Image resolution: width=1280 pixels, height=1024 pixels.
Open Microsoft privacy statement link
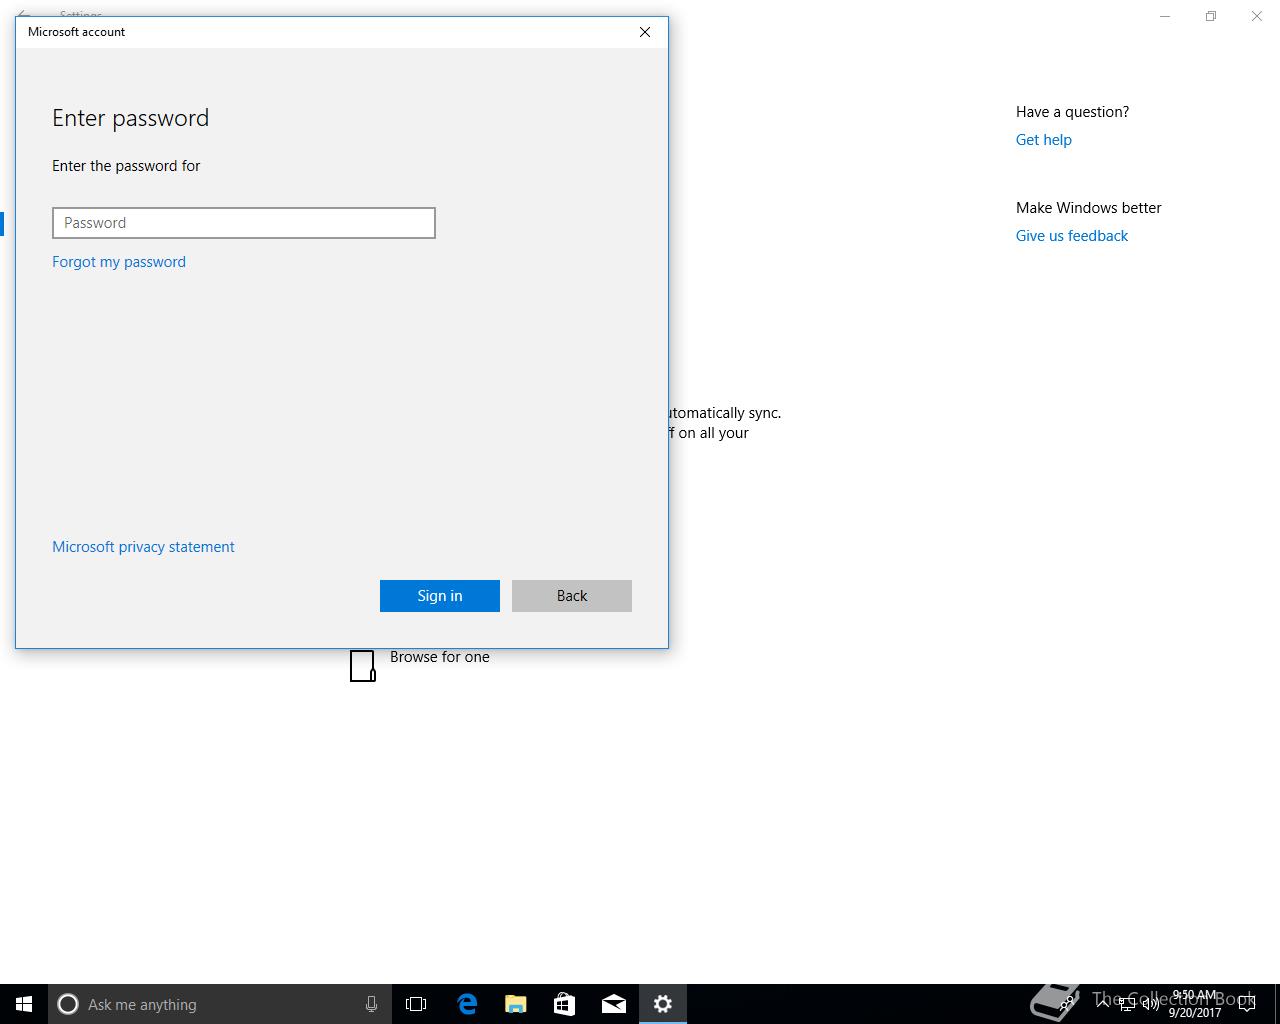click(x=143, y=547)
